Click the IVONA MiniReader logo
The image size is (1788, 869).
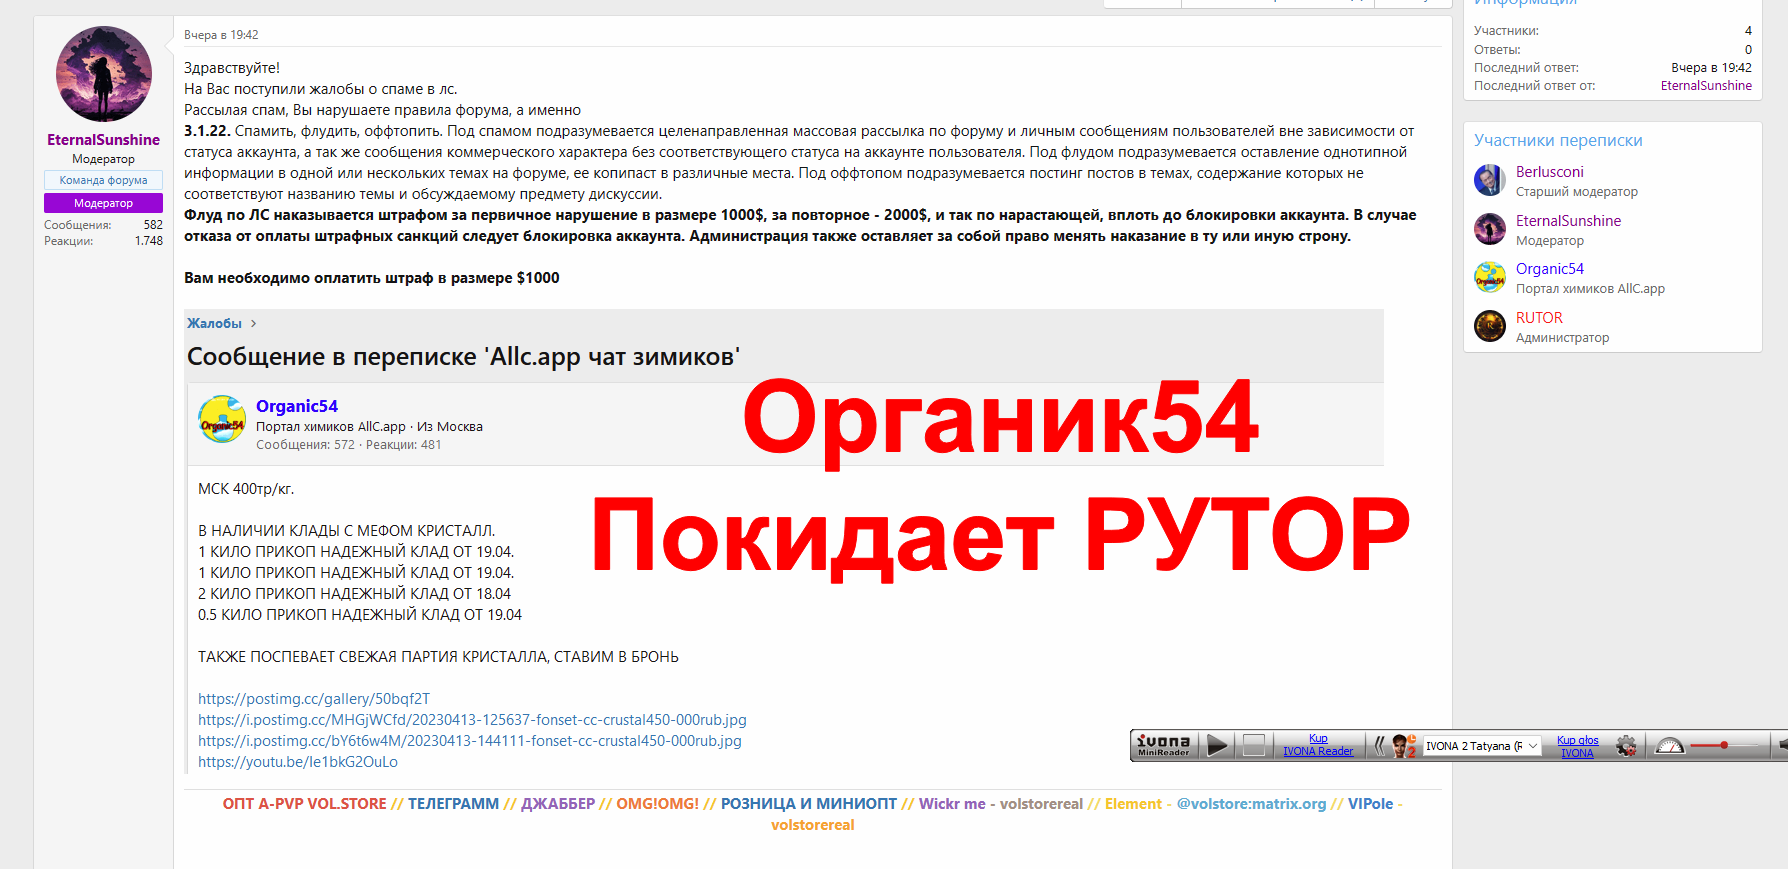pyautogui.click(x=1164, y=746)
